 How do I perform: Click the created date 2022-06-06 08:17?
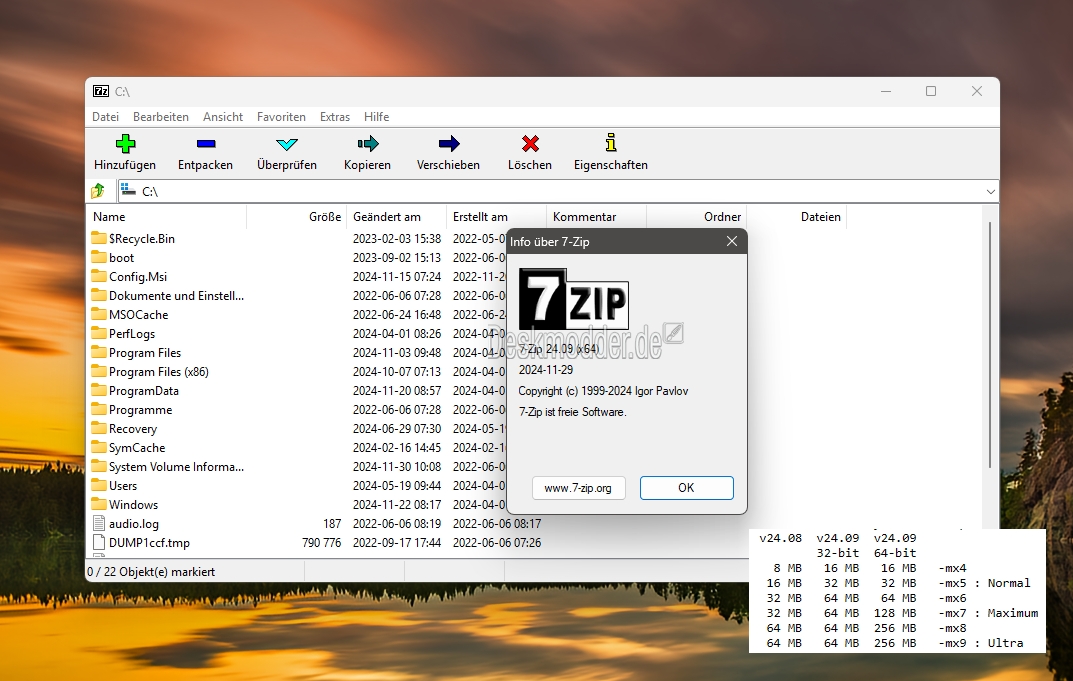pyautogui.click(x=497, y=524)
